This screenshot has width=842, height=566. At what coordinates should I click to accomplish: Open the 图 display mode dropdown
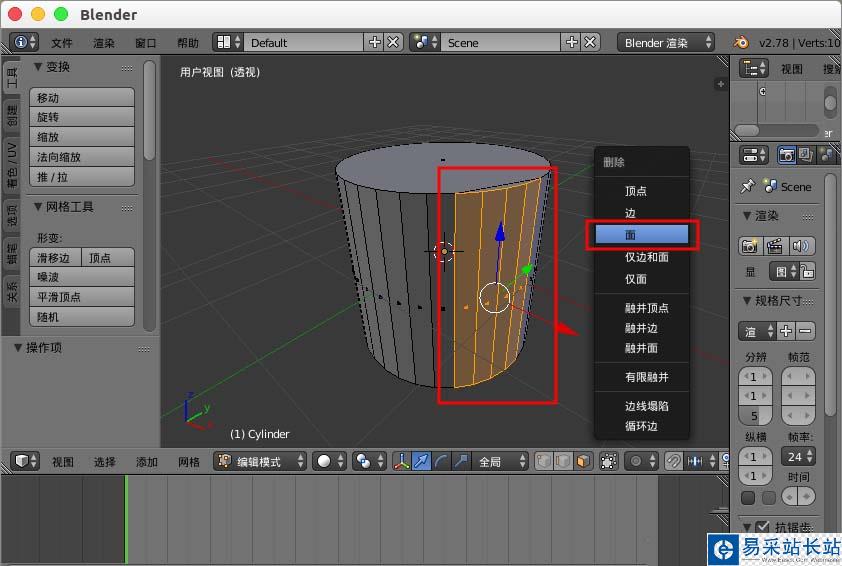coord(785,272)
